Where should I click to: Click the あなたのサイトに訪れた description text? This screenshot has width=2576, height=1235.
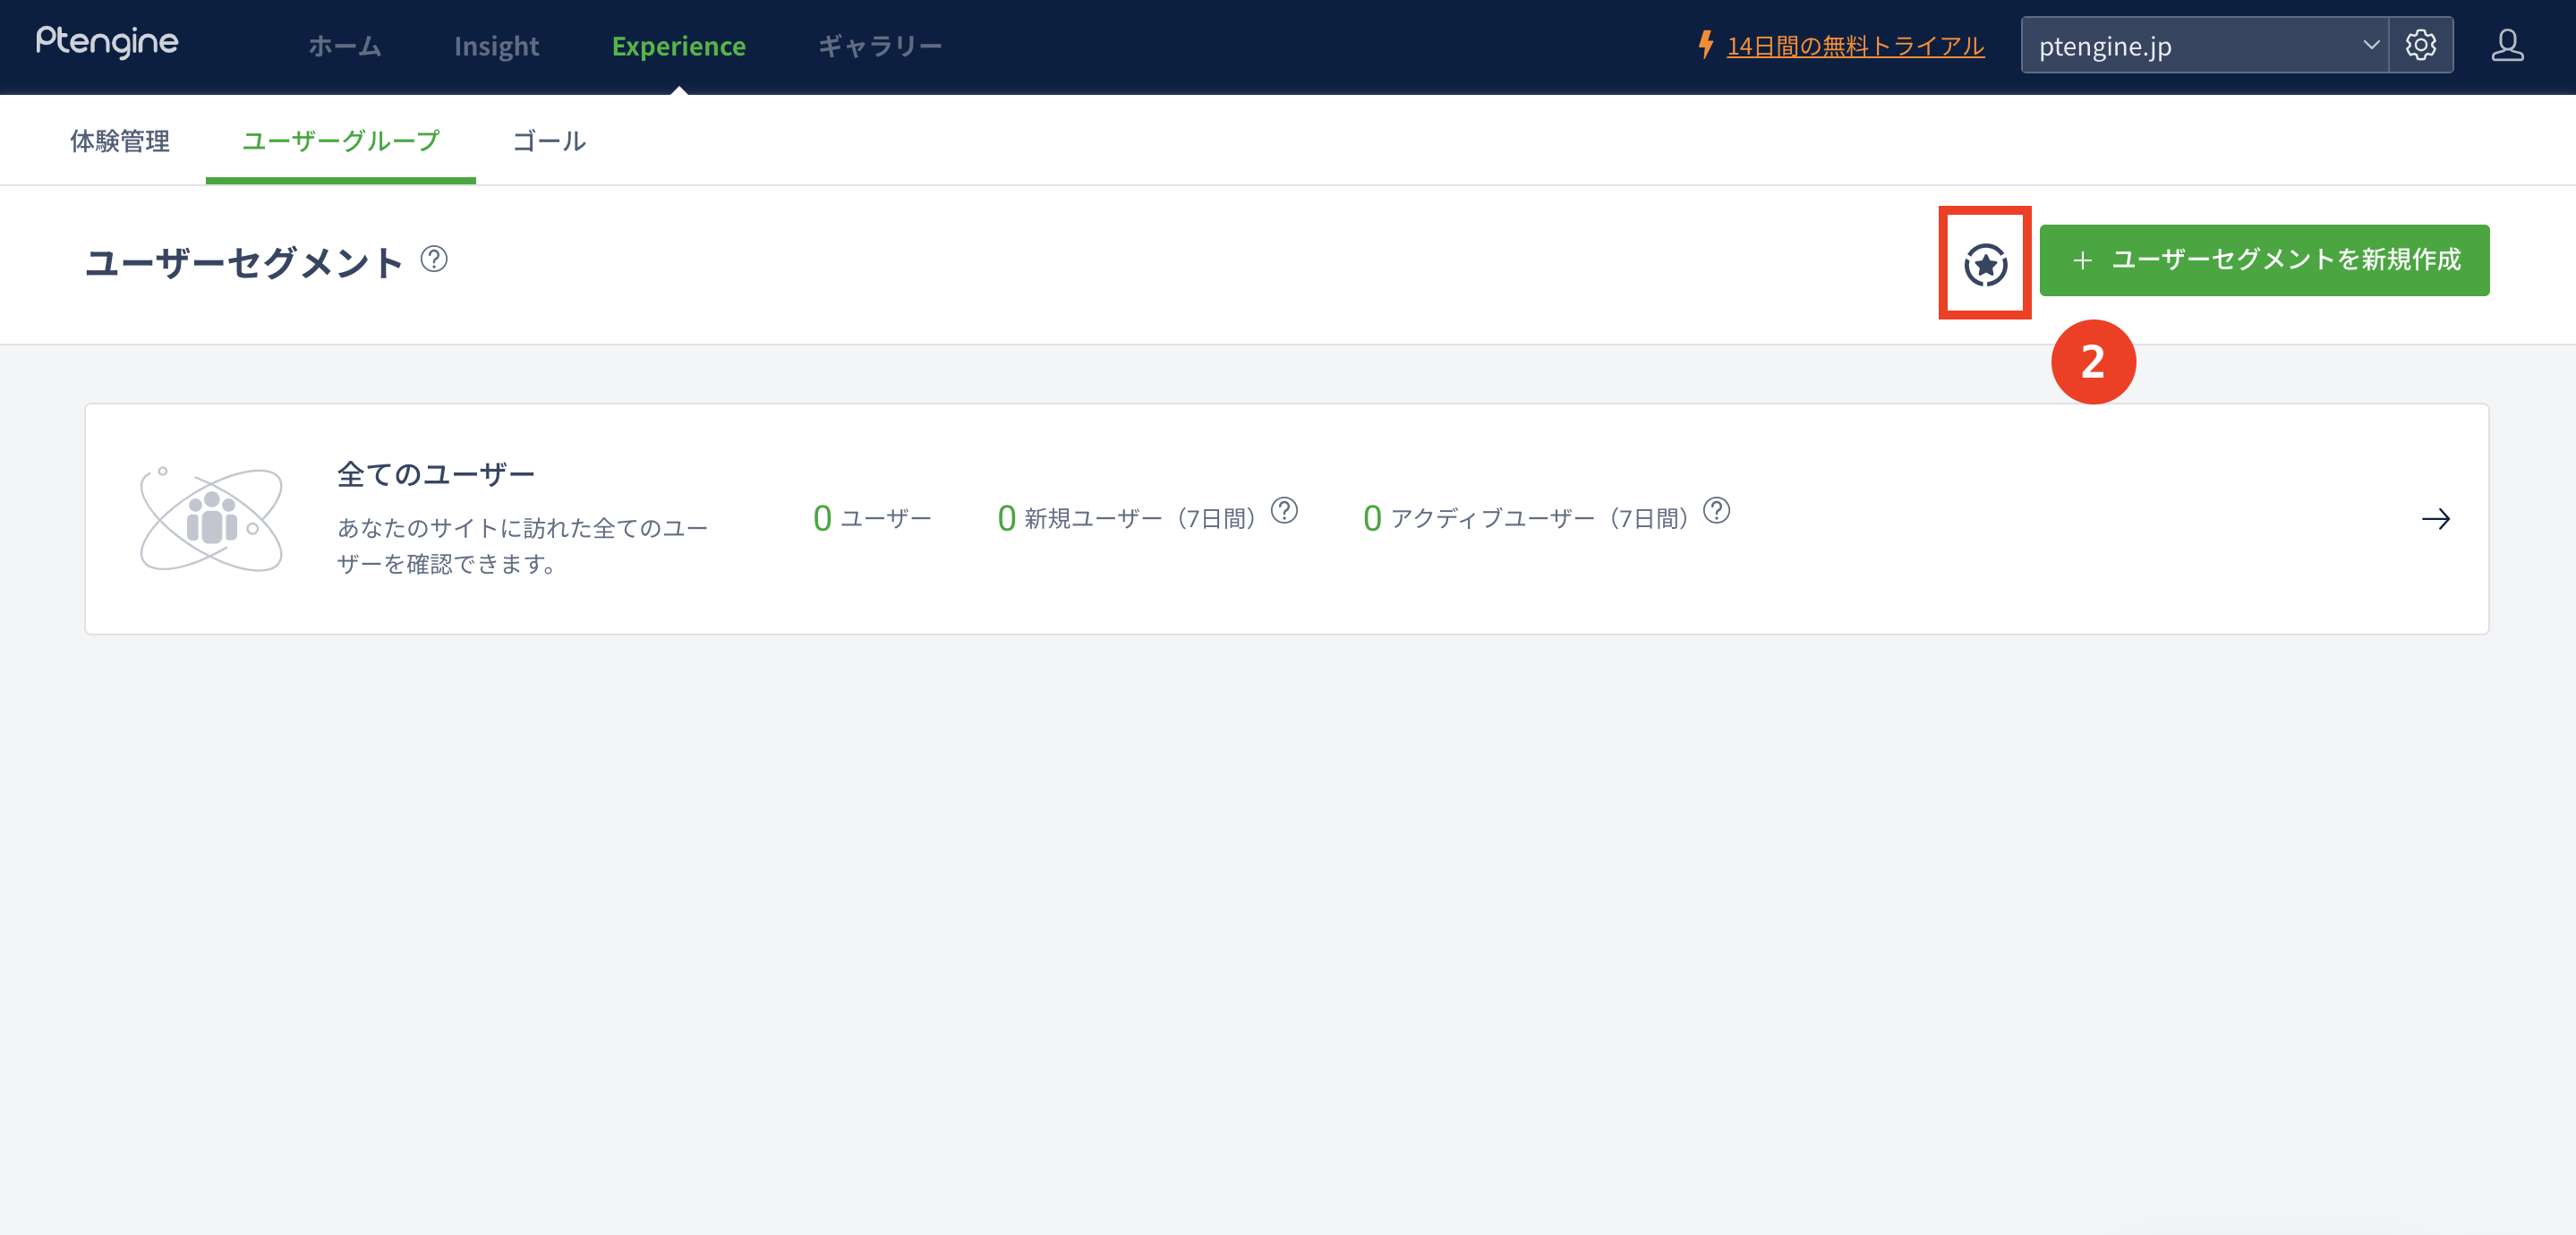[522, 546]
